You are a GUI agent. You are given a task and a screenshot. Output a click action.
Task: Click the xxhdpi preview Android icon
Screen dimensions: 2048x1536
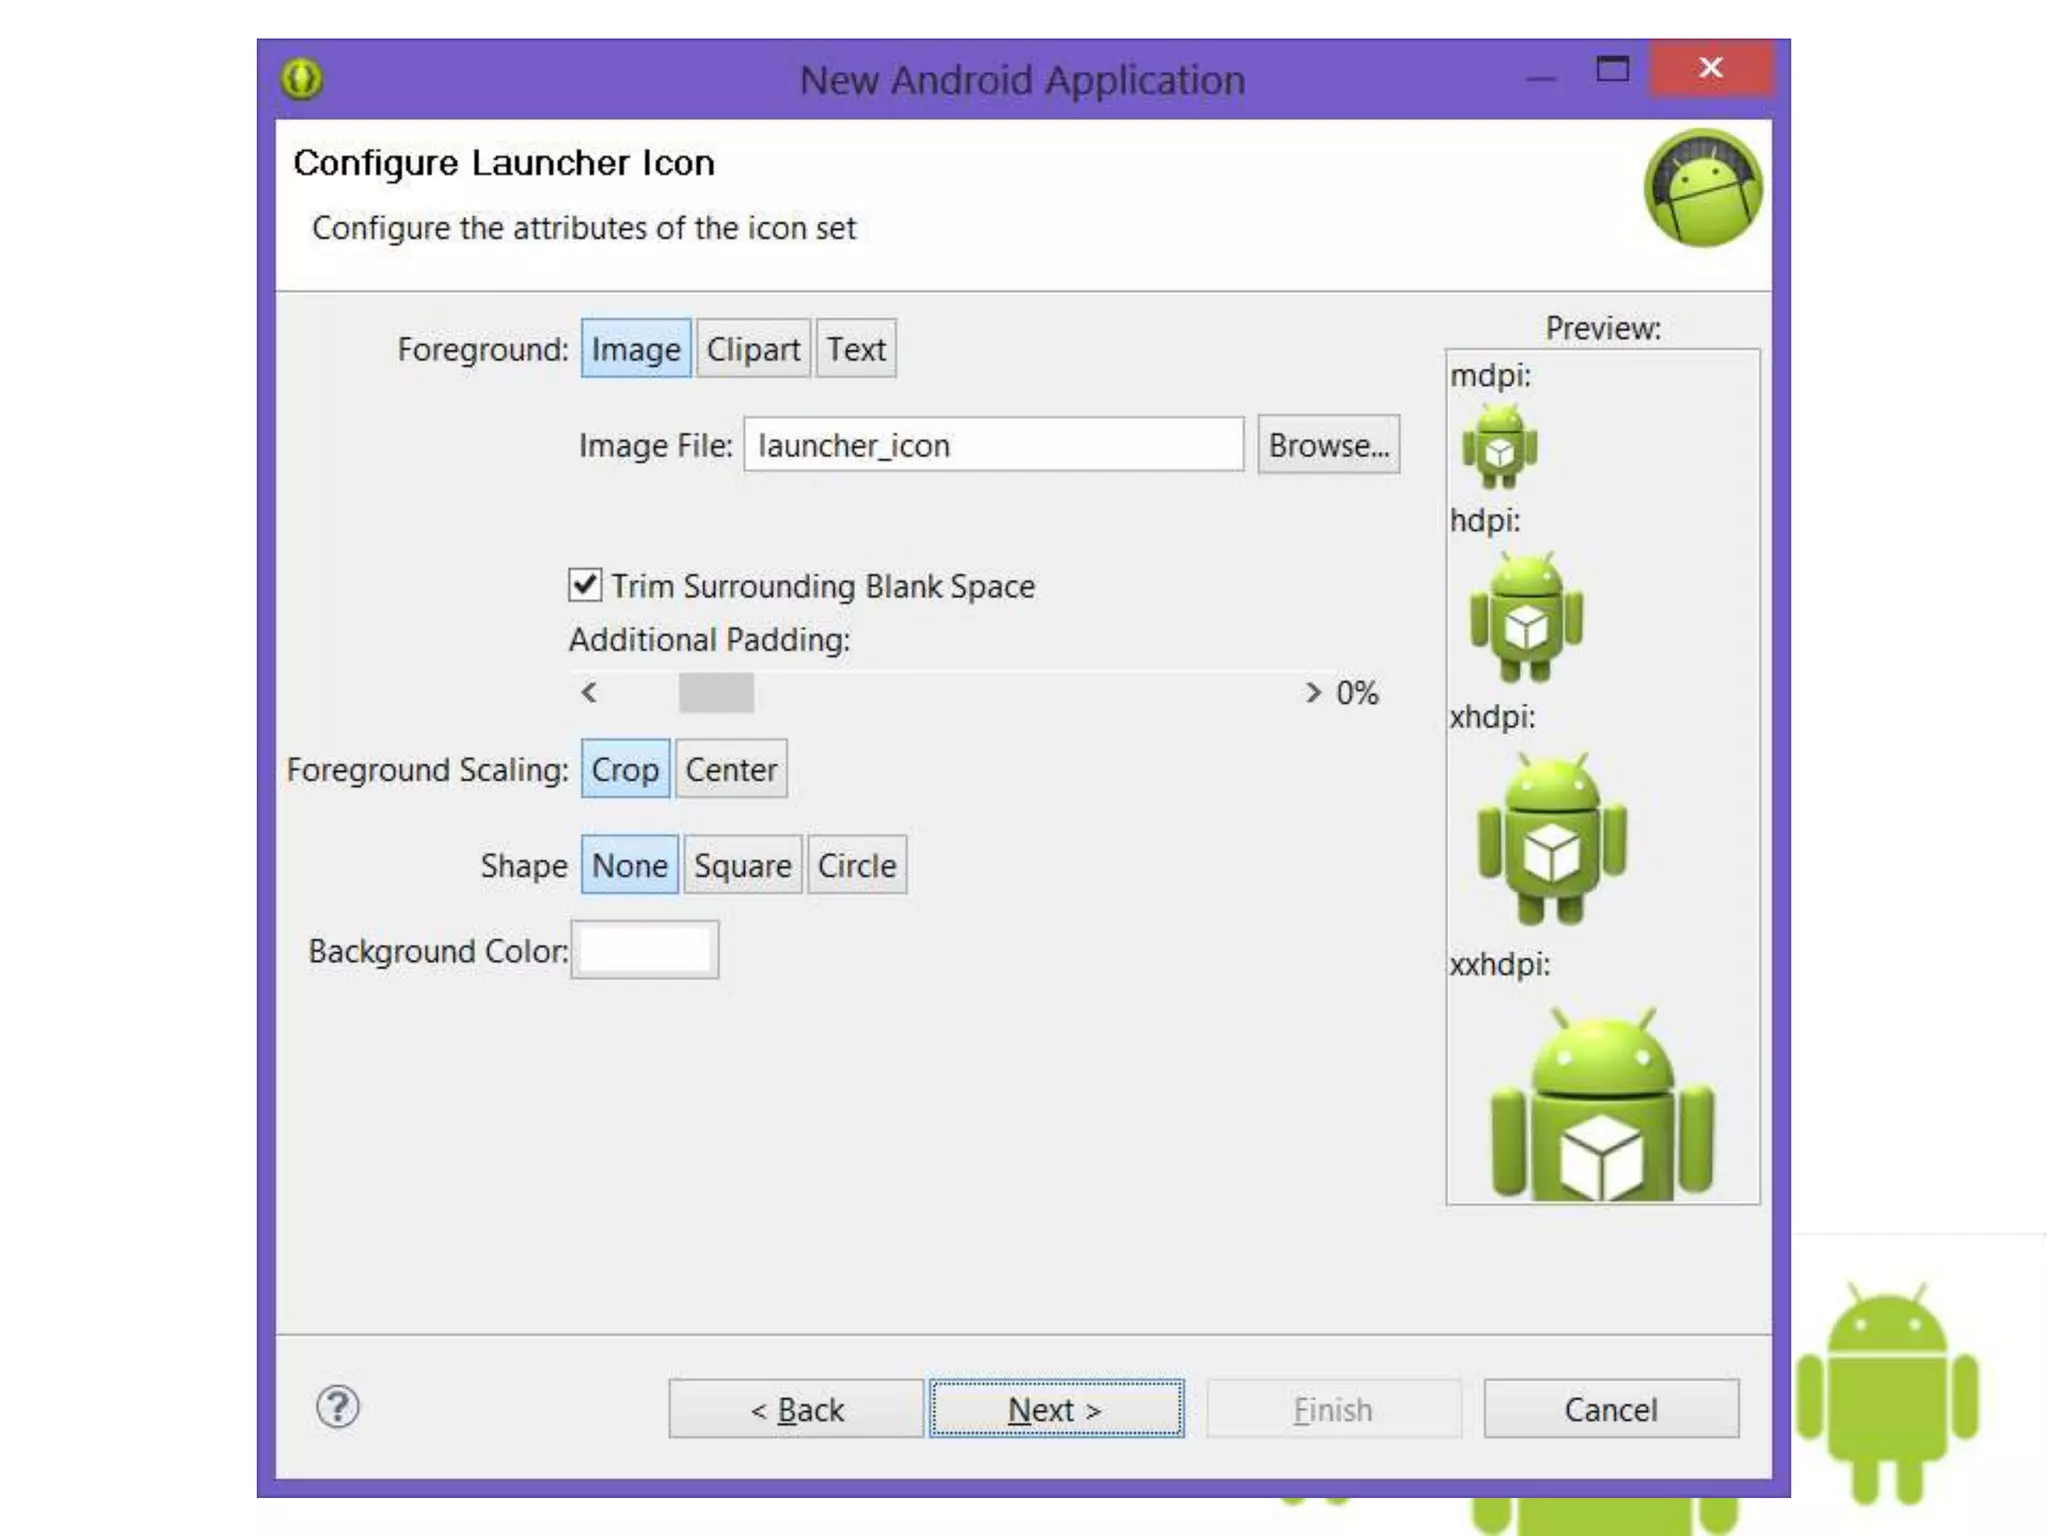point(1601,1106)
